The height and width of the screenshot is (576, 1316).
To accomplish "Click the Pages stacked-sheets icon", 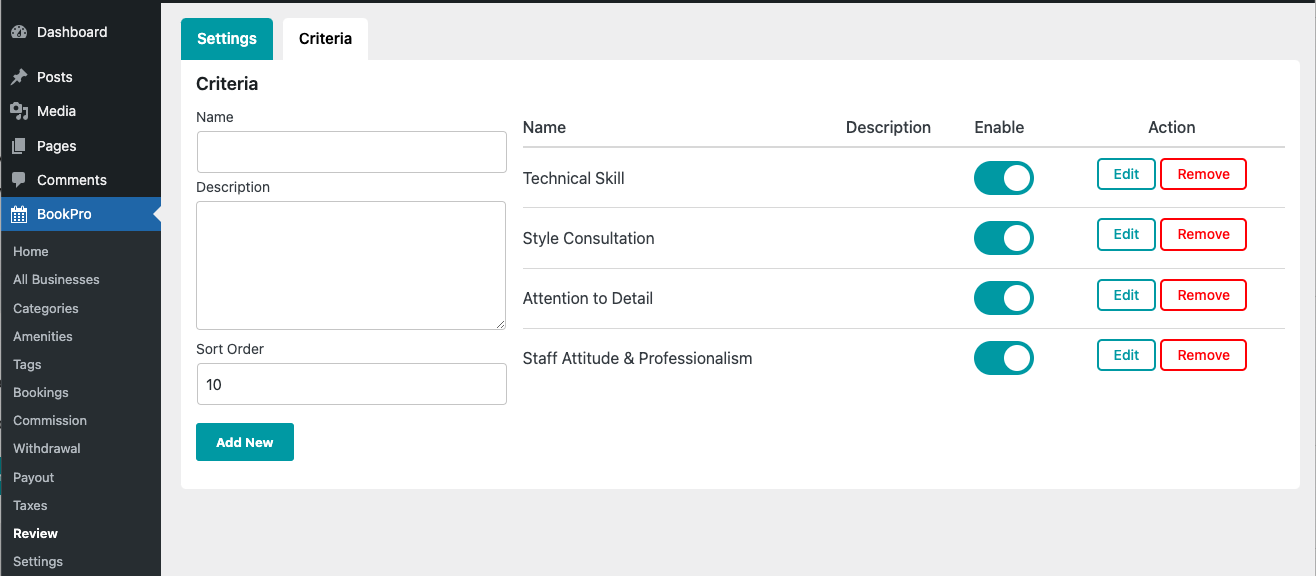I will click(x=19, y=146).
